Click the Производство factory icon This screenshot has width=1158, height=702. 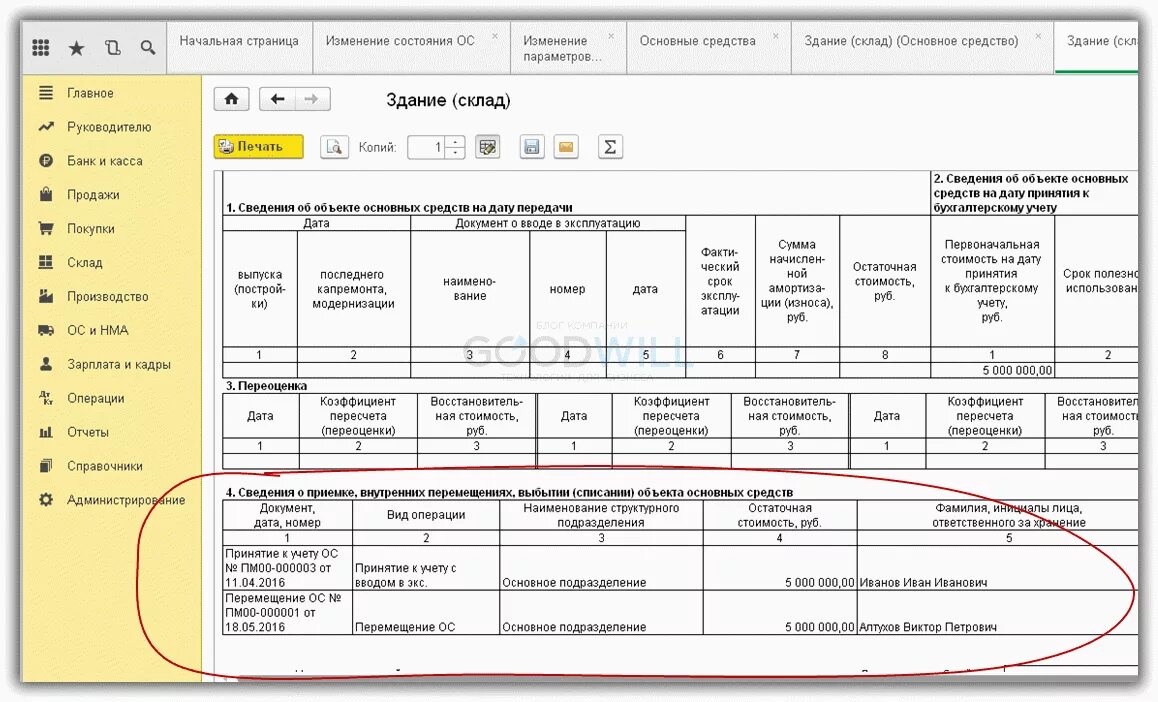[x=46, y=297]
